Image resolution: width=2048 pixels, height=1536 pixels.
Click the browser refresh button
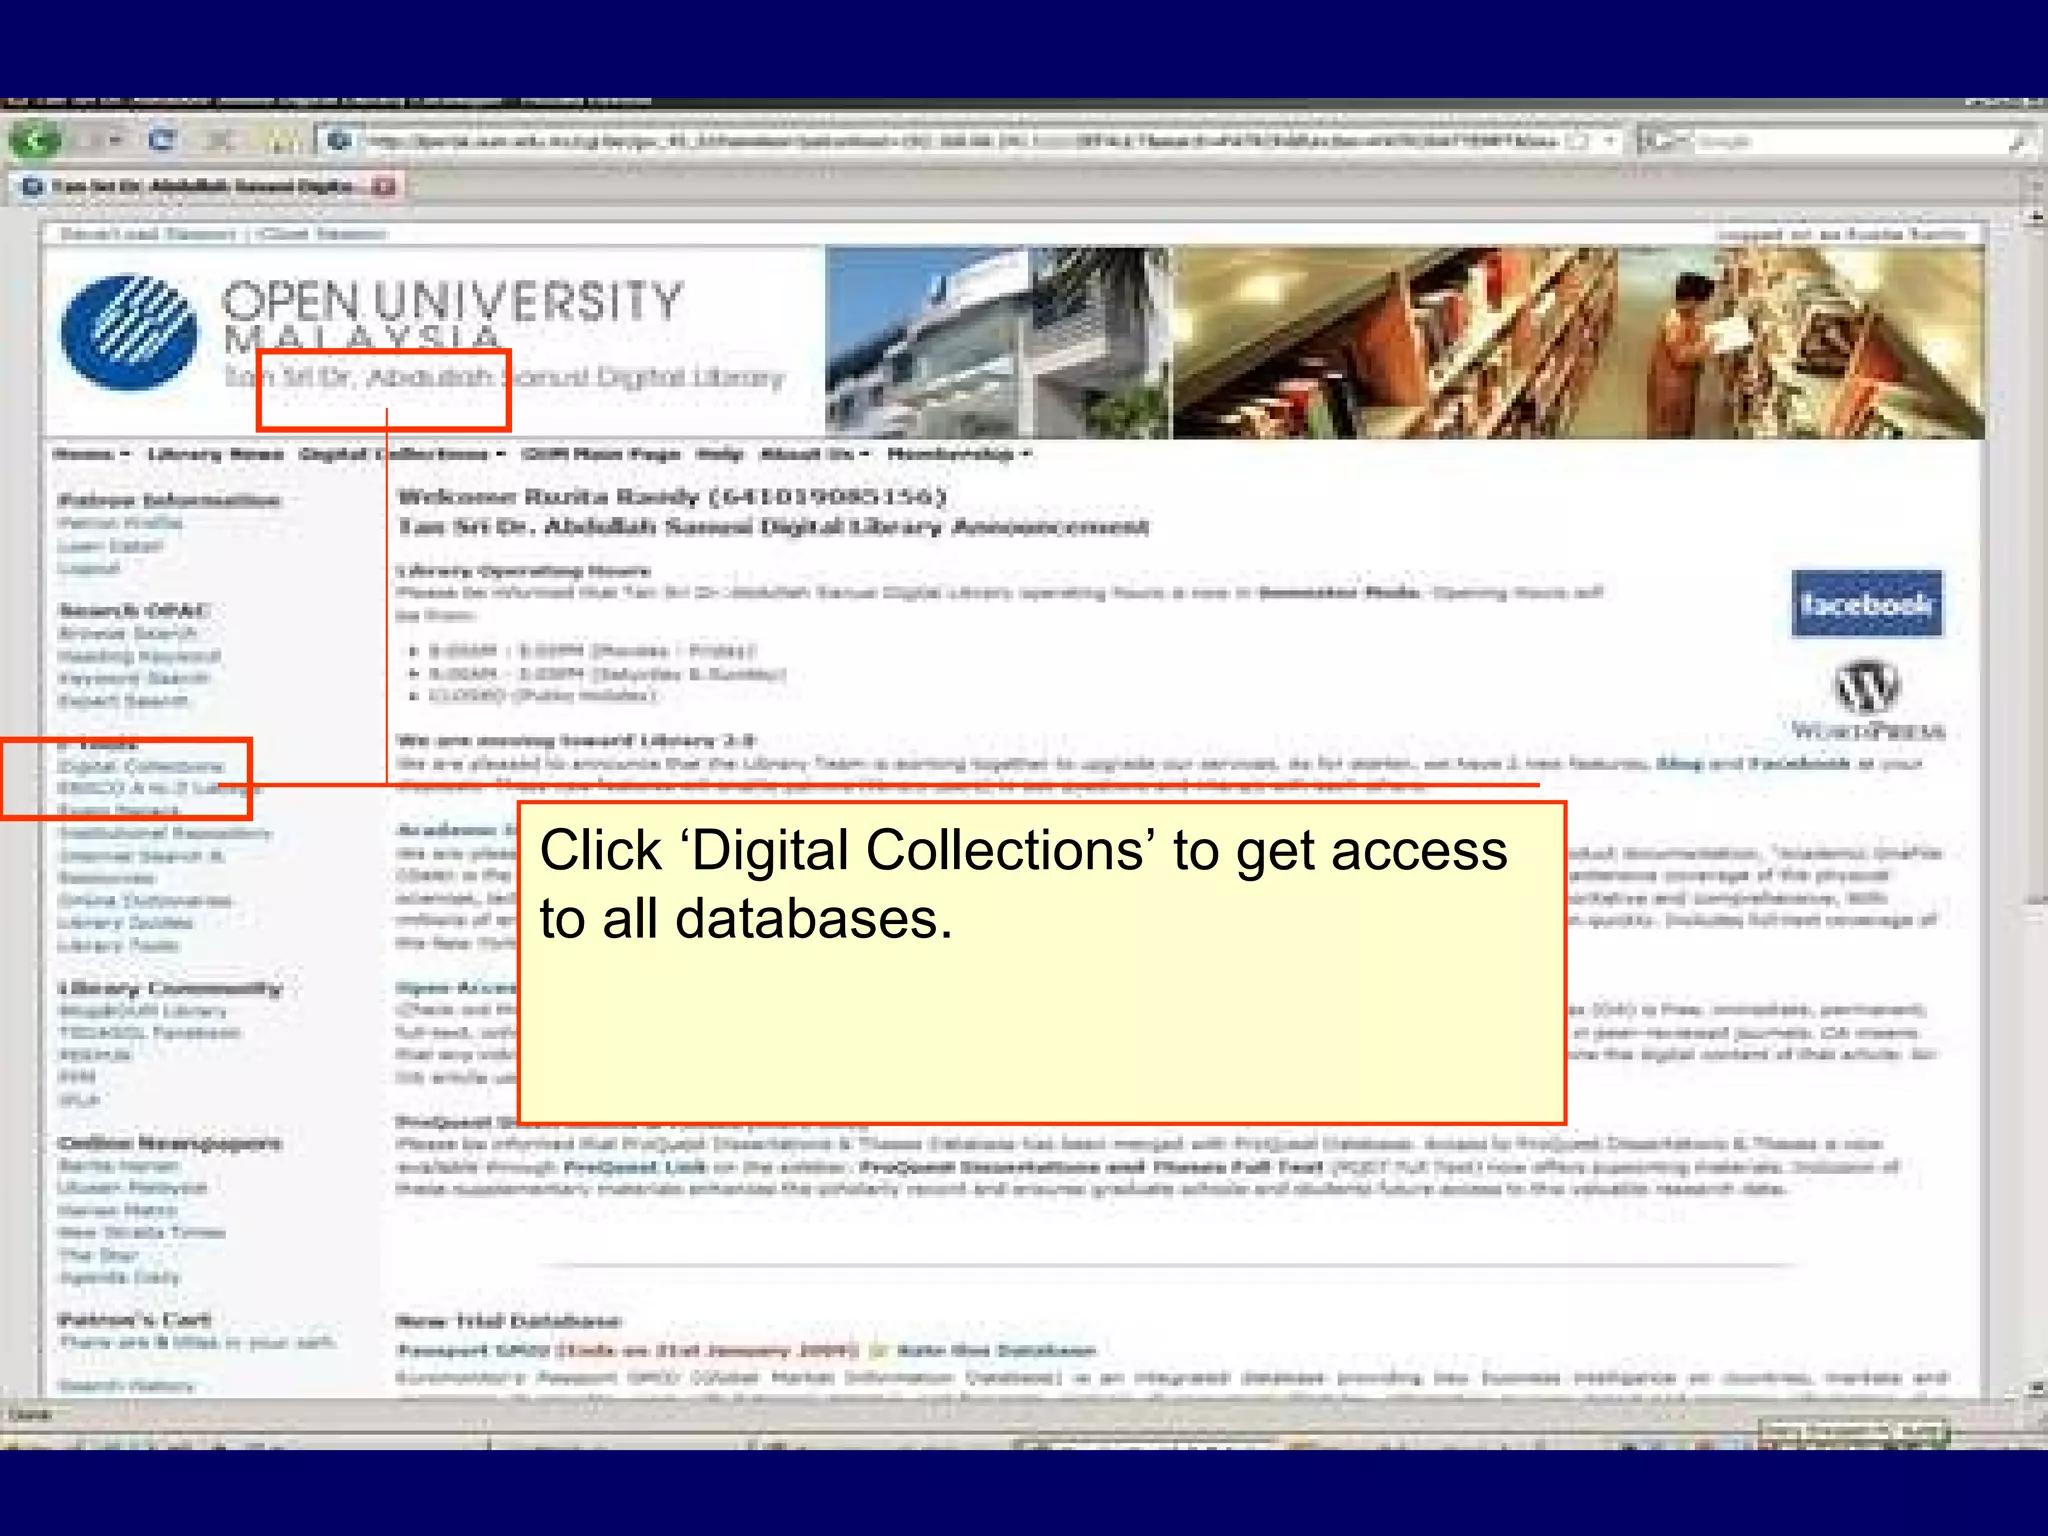(162, 140)
